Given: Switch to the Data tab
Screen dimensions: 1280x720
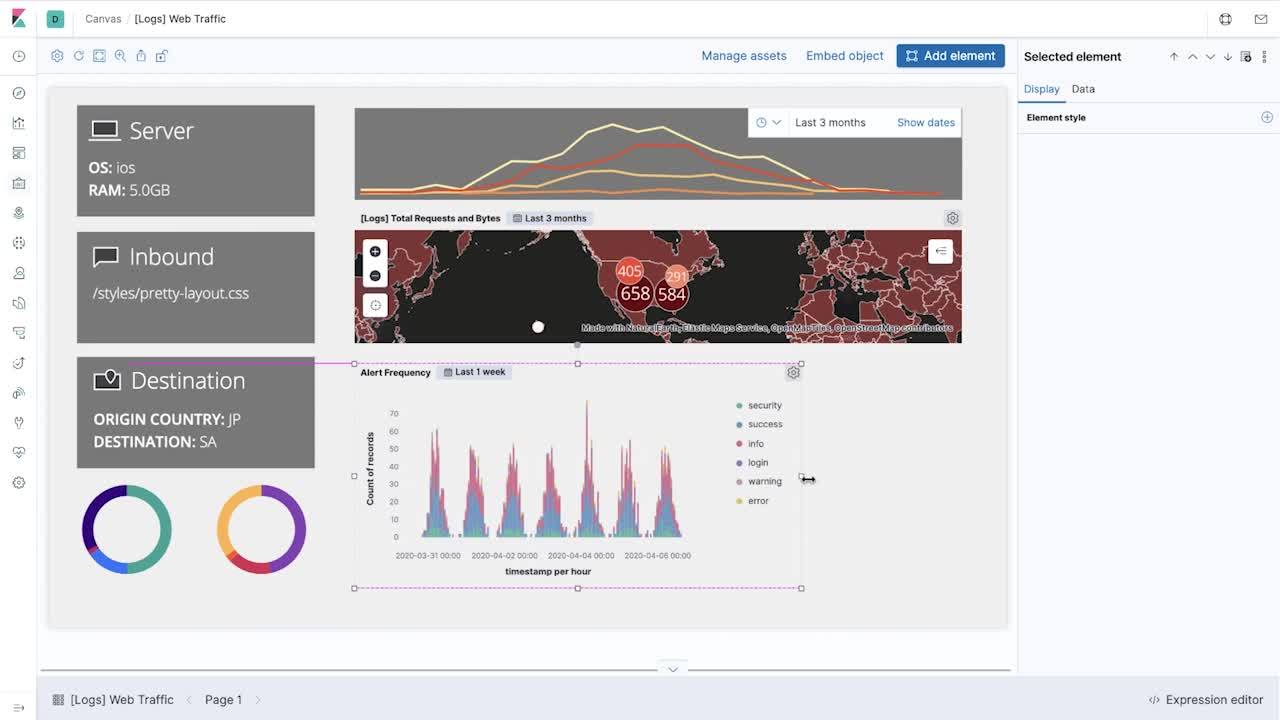Looking at the screenshot, I should 1083,89.
